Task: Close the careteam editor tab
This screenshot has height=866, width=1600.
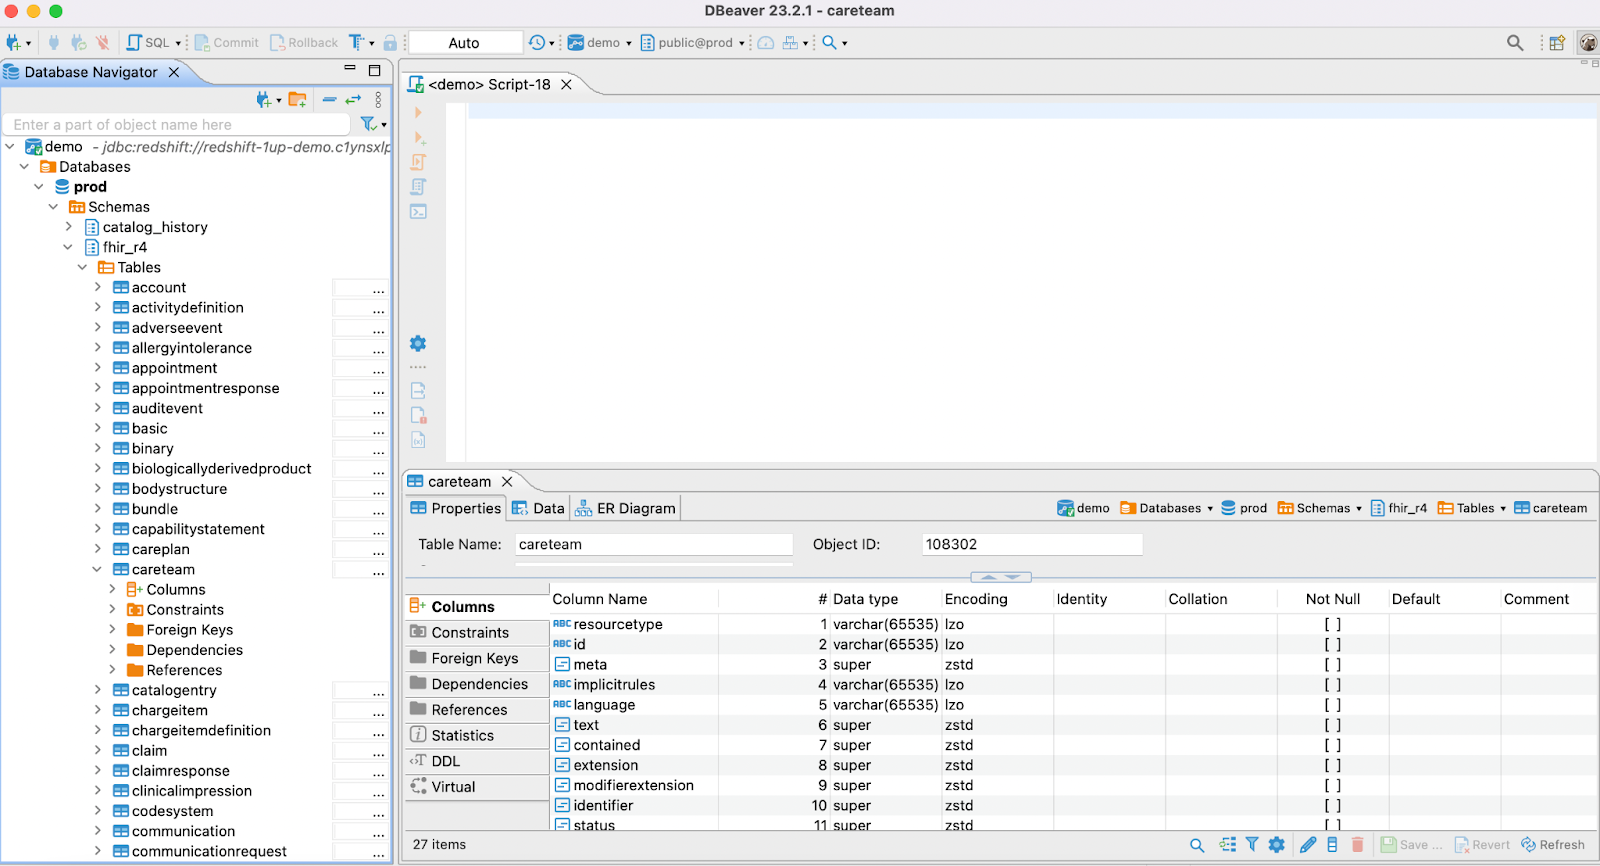Action: click(x=507, y=482)
